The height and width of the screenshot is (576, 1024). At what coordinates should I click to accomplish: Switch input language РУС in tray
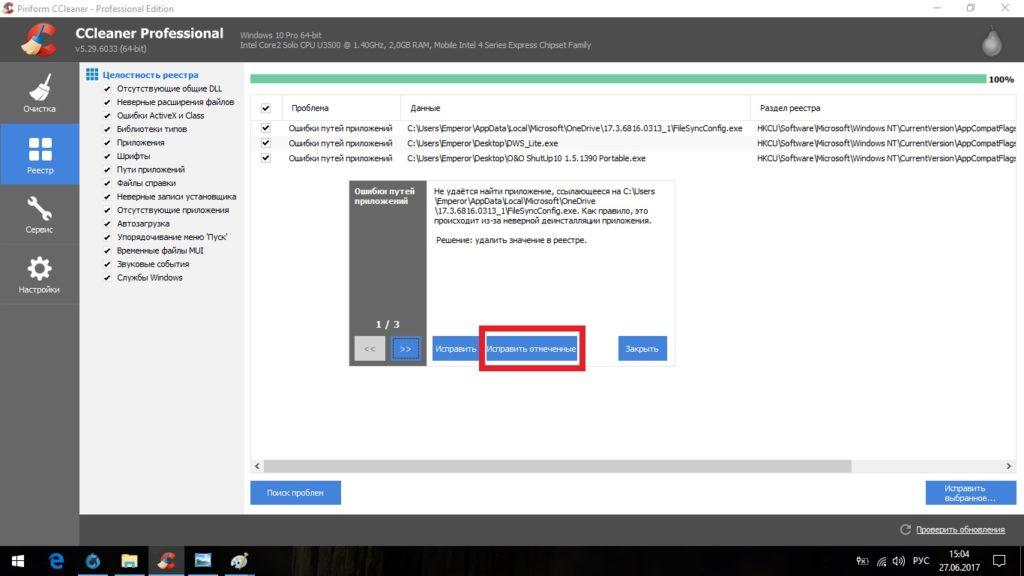click(921, 561)
